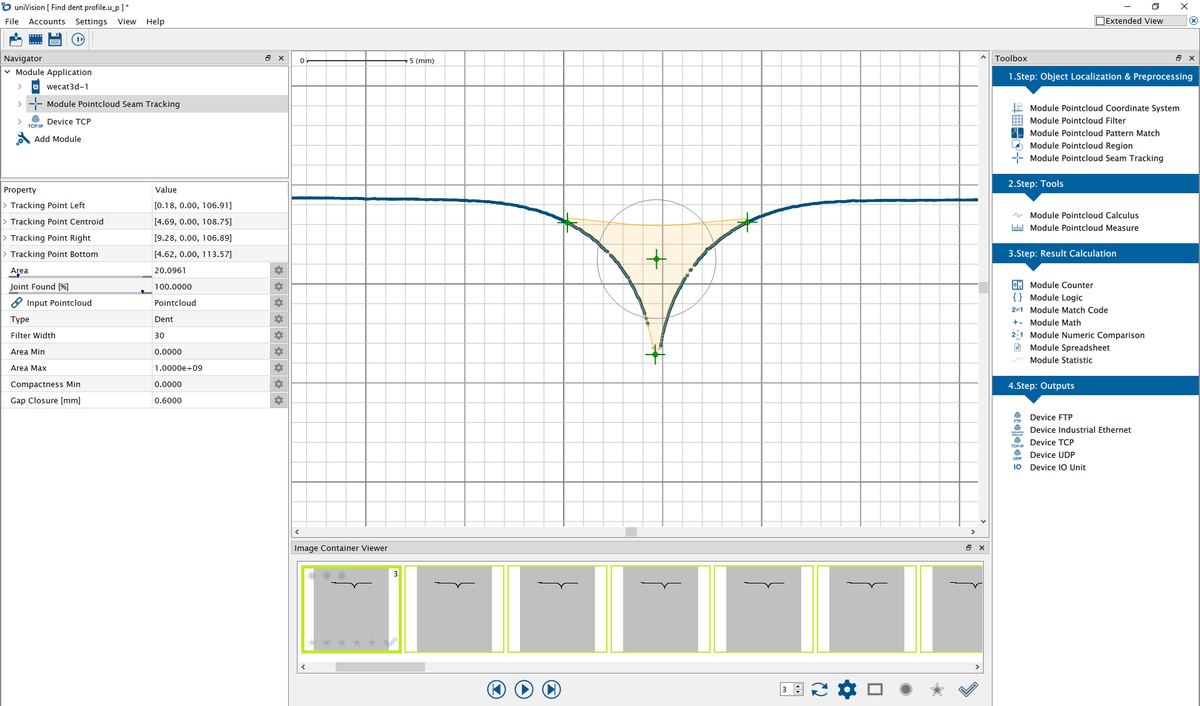Screen dimensions: 1200x706
Task: Toggle the gear icon beside Filter Width
Action: [x=277, y=335]
